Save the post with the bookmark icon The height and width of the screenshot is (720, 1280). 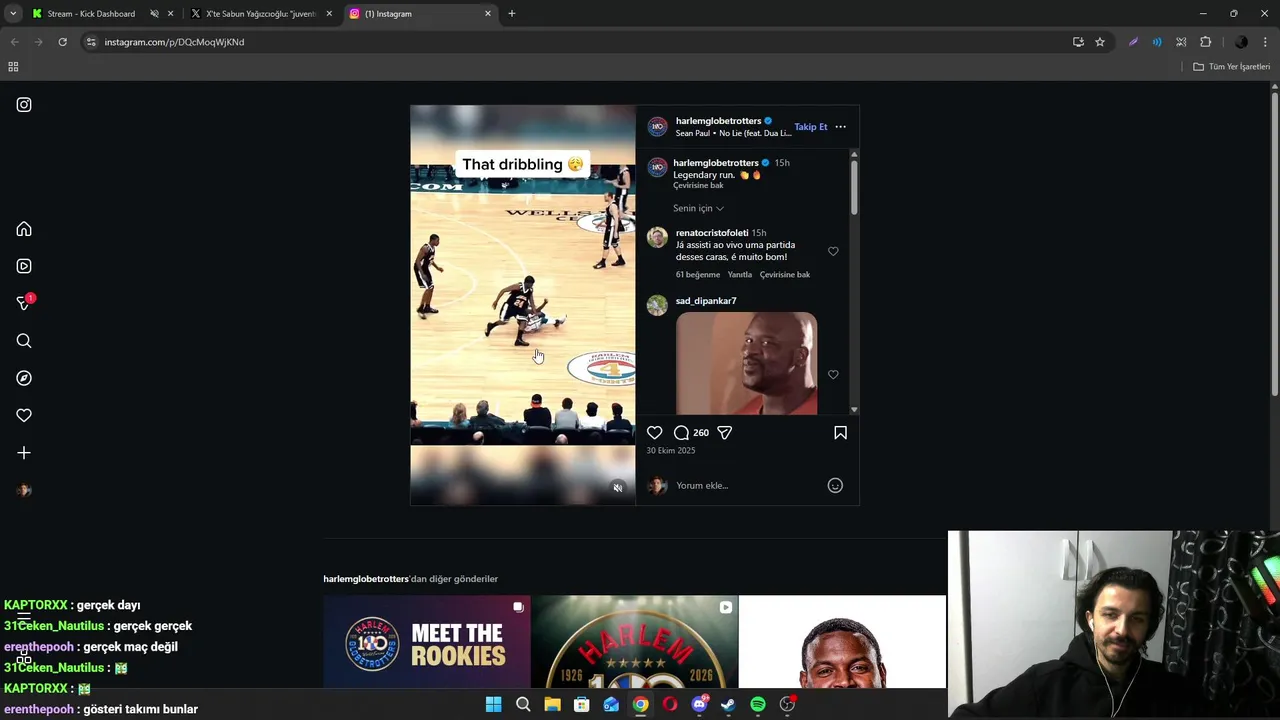pos(840,433)
